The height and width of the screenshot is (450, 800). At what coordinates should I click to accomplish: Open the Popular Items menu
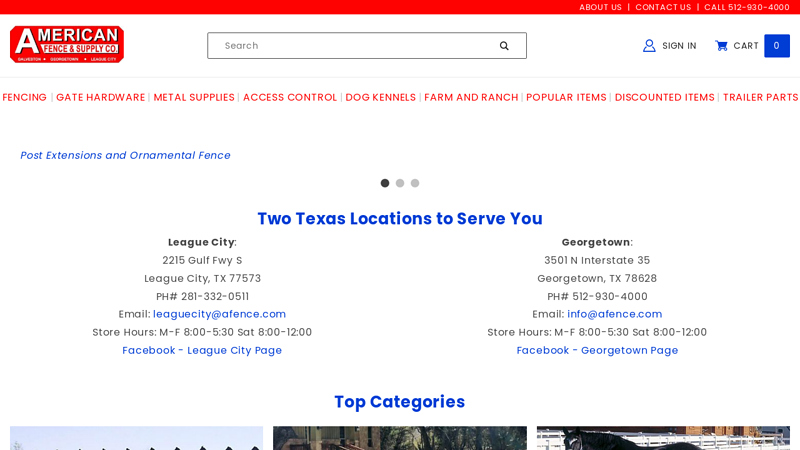pyautogui.click(x=566, y=97)
